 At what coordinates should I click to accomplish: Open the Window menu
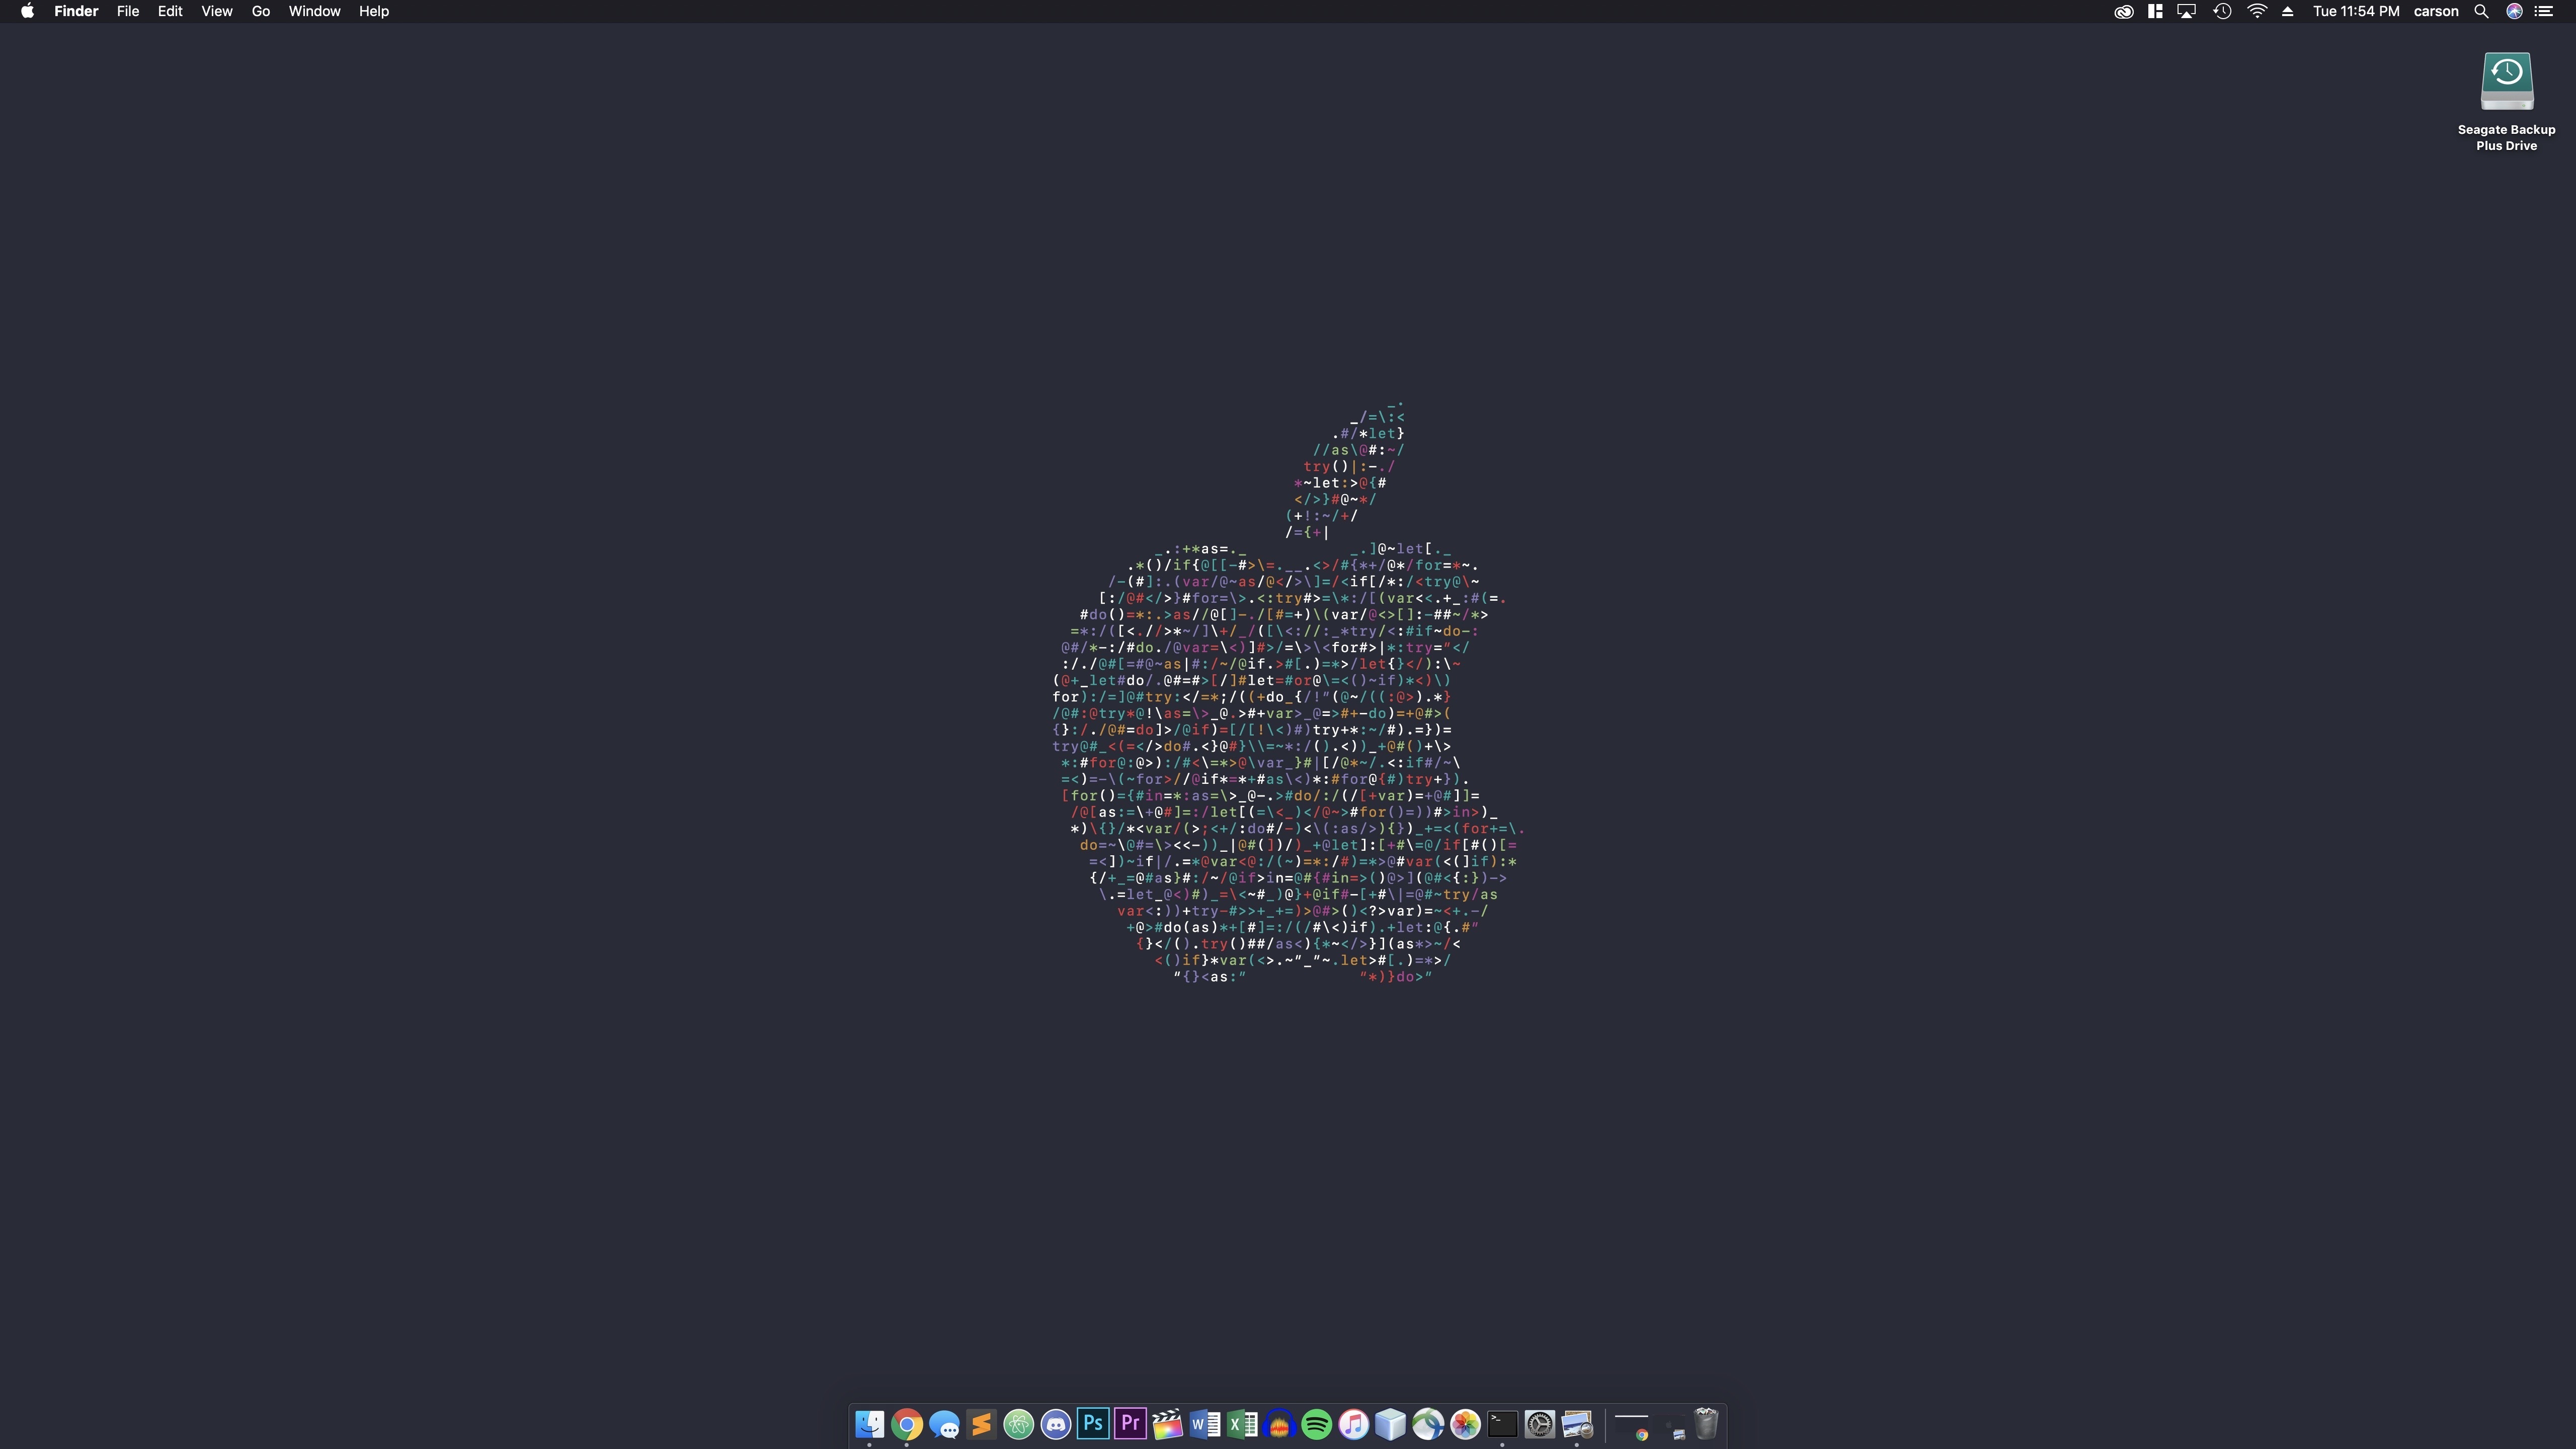pos(314,11)
